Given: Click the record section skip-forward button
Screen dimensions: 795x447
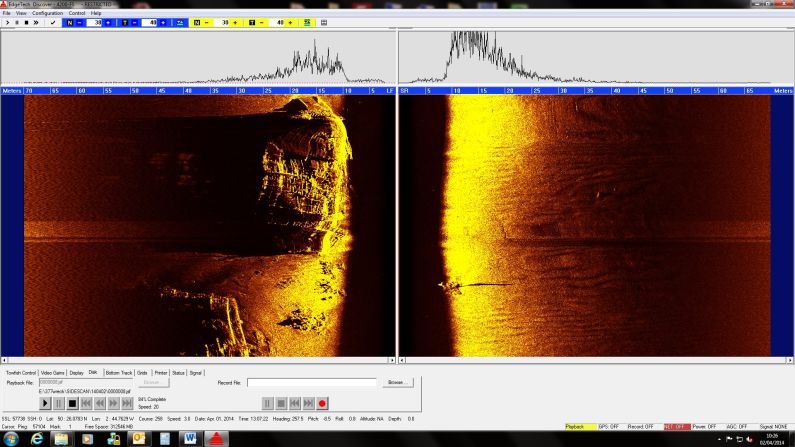Looking at the screenshot, I should pyautogui.click(x=308, y=403).
